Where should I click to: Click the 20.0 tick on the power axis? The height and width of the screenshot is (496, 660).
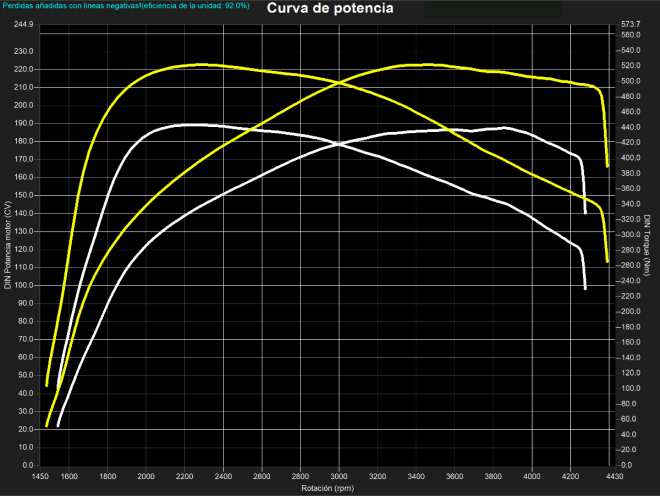coord(26,429)
